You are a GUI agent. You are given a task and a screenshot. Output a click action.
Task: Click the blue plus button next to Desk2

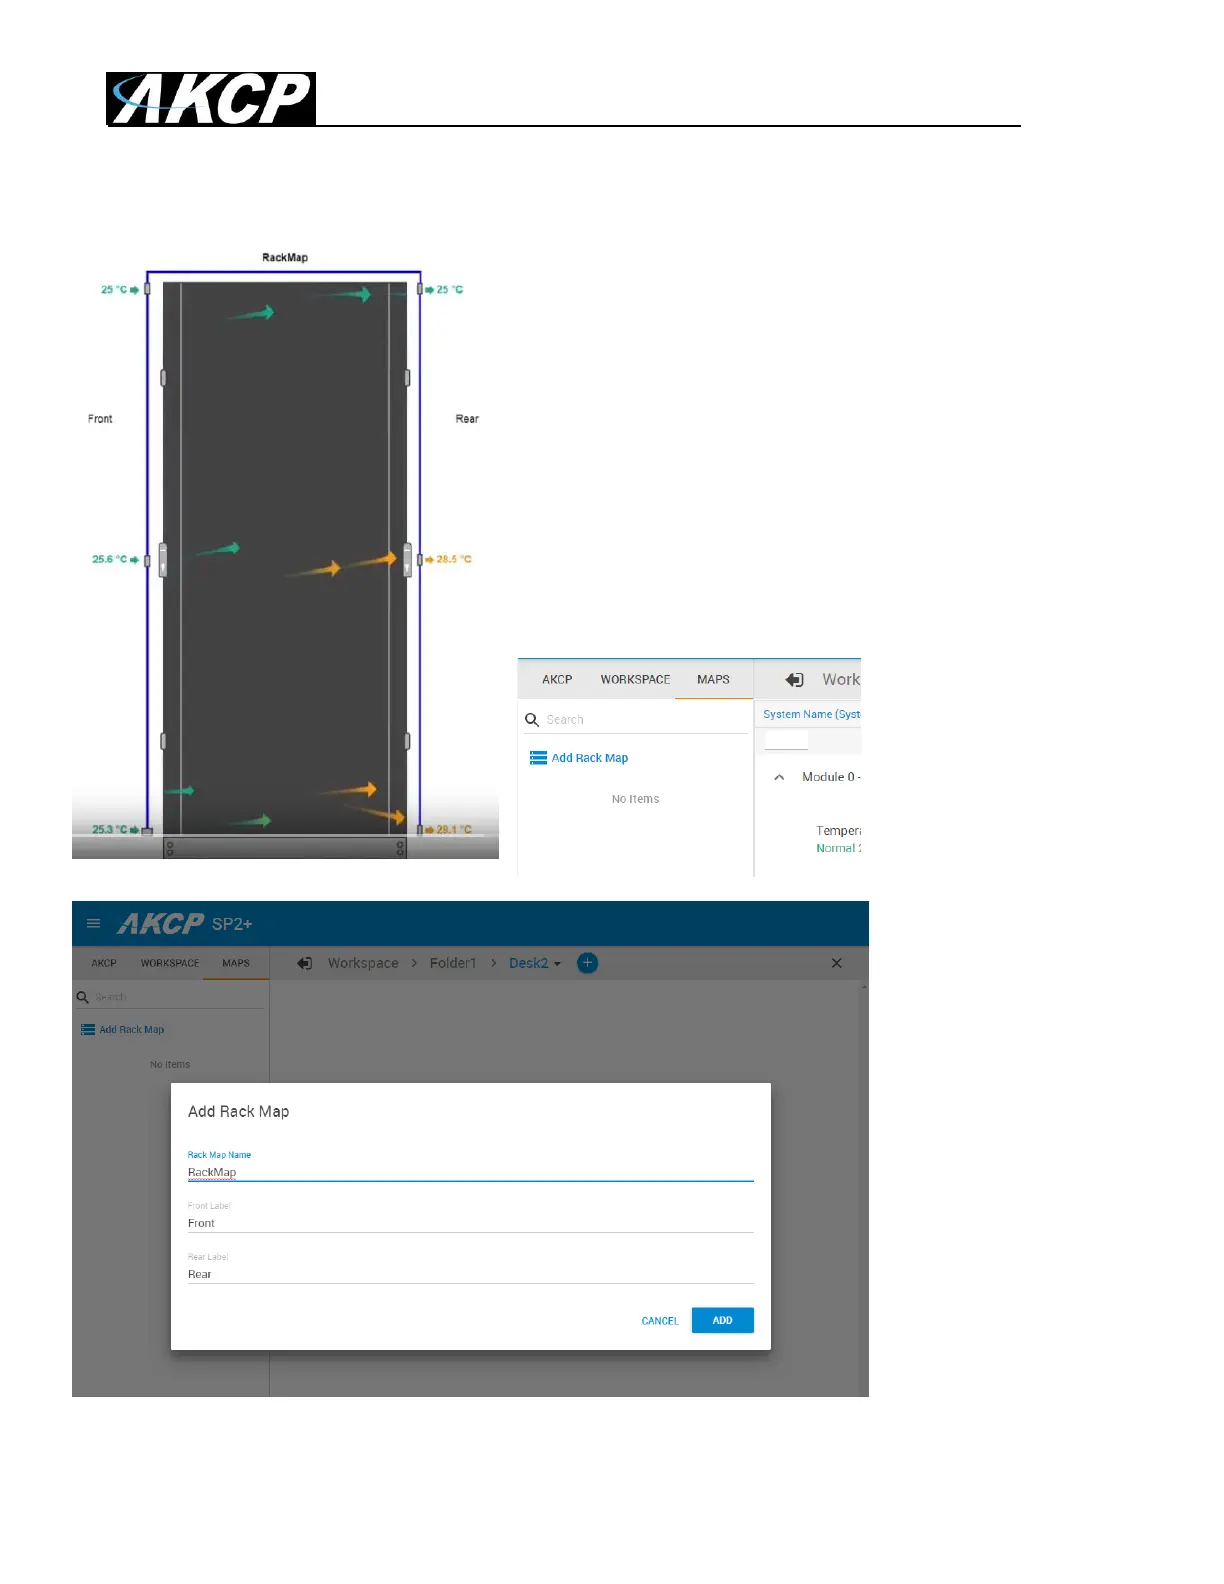[x=588, y=963]
